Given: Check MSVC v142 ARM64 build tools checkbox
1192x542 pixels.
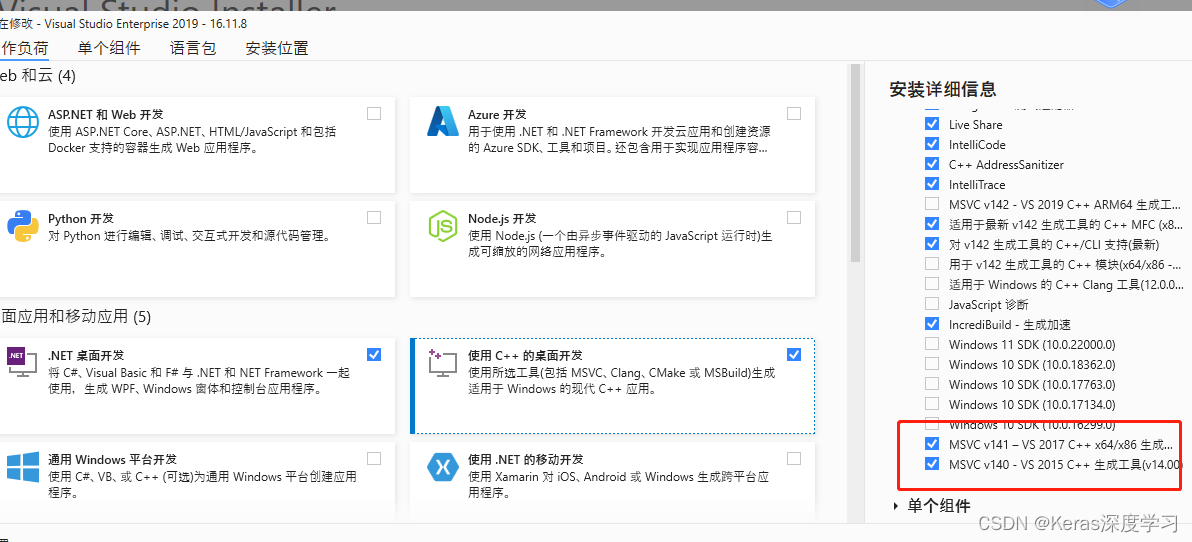Looking at the screenshot, I should click(931, 204).
